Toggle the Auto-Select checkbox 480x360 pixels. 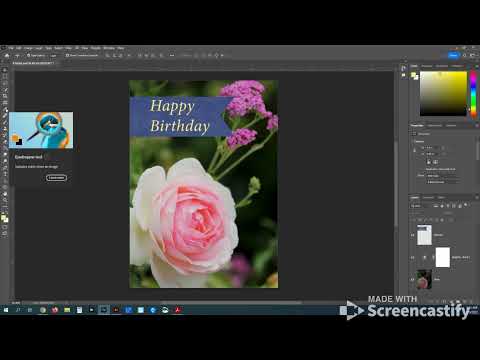tap(29, 55)
